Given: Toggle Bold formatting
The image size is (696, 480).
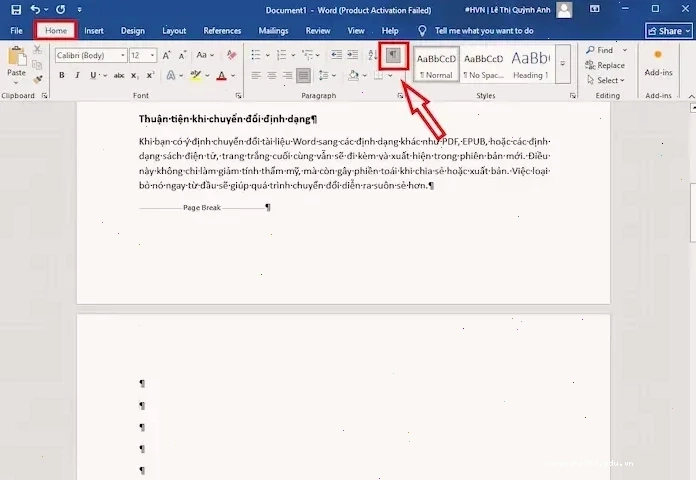Looking at the screenshot, I should [x=62, y=75].
